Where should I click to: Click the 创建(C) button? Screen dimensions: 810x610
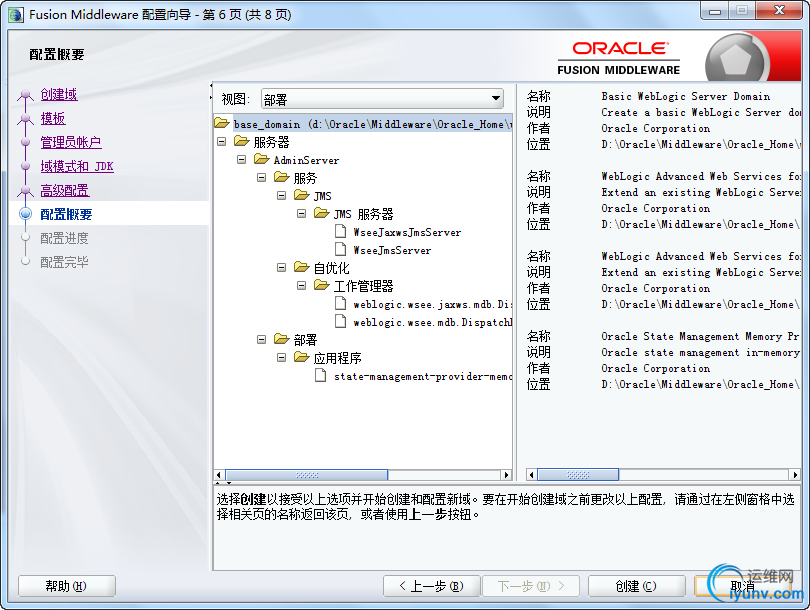[x=636, y=586]
